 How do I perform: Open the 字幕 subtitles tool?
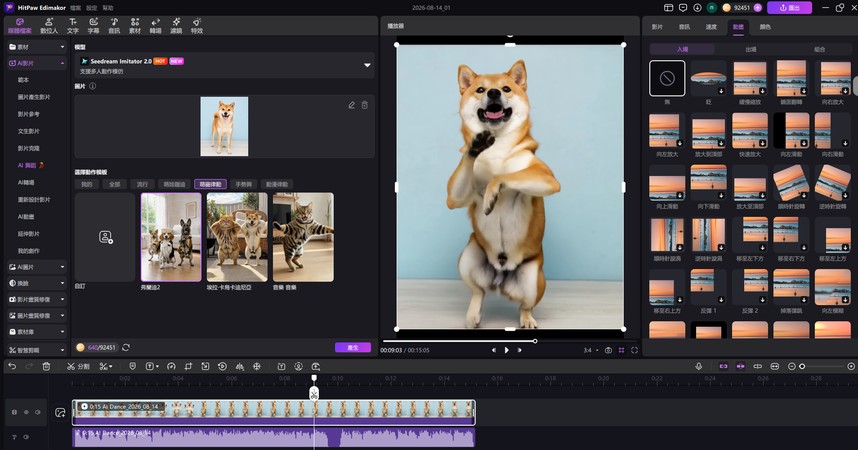[x=94, y=25]
